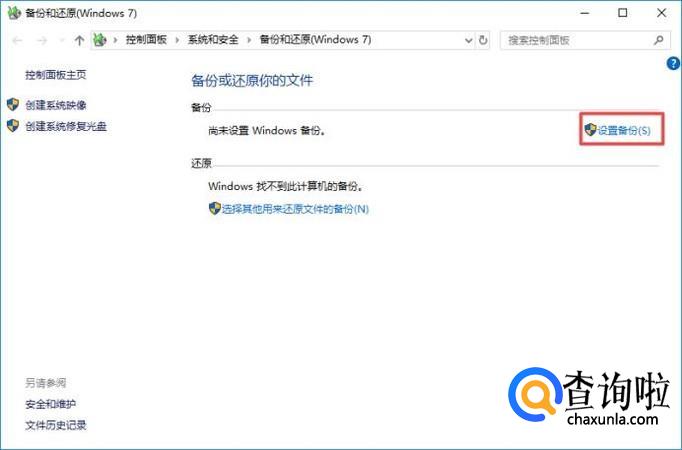Click shield icon beside 创建系统修复光盘
The image size is (682, 450).
[x=13, y=126]
